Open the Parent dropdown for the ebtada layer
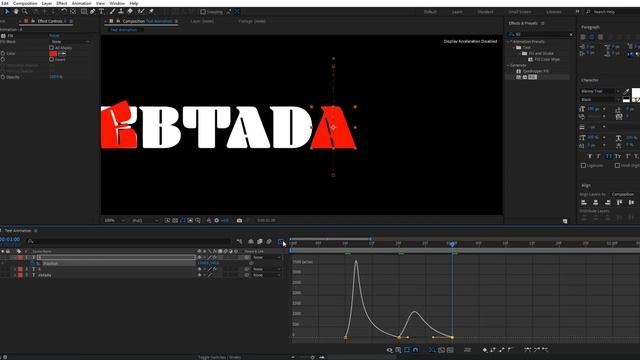This screenshot has width=640, height=360. click(267, 276)
